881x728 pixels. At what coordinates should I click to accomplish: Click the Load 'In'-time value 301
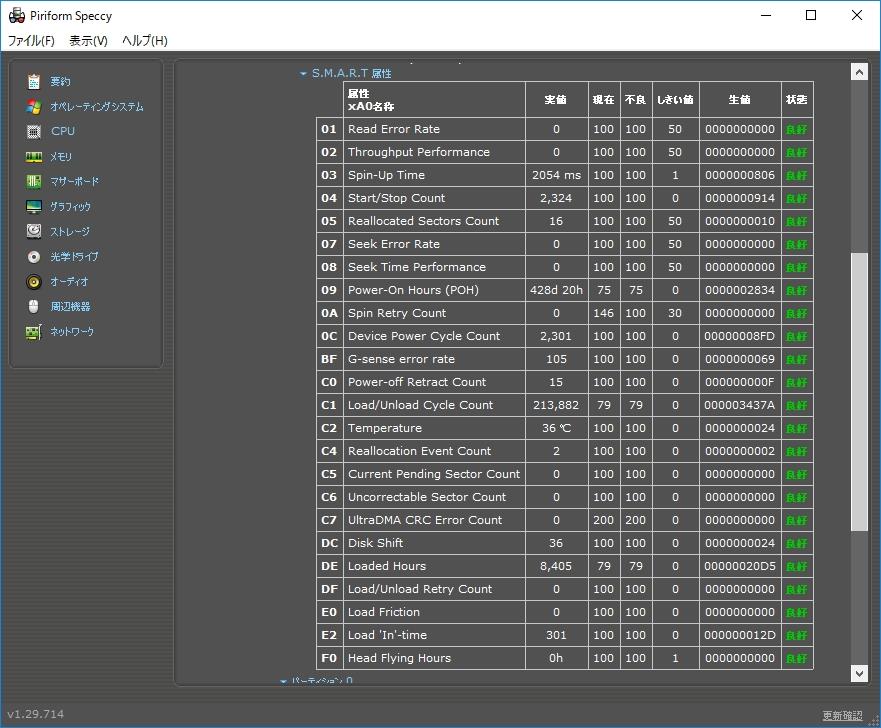pyautogui.click(x=556, y=636)
